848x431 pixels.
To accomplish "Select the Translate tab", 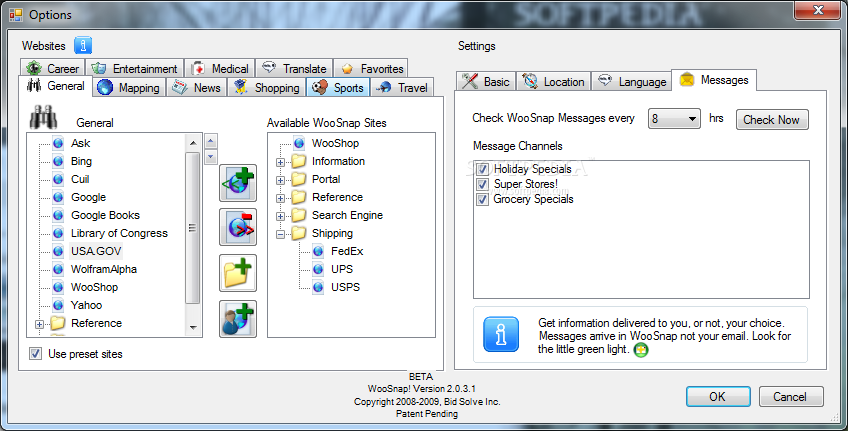I will click(294, 69).
